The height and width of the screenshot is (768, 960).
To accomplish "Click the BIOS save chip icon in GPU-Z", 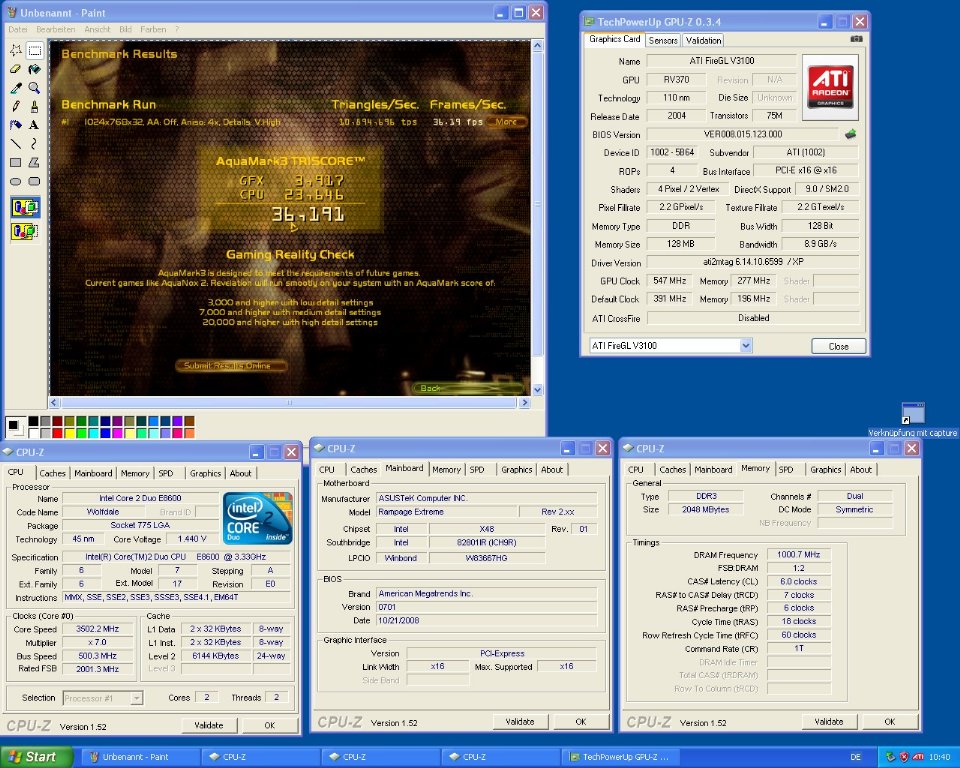I will 850,134.
